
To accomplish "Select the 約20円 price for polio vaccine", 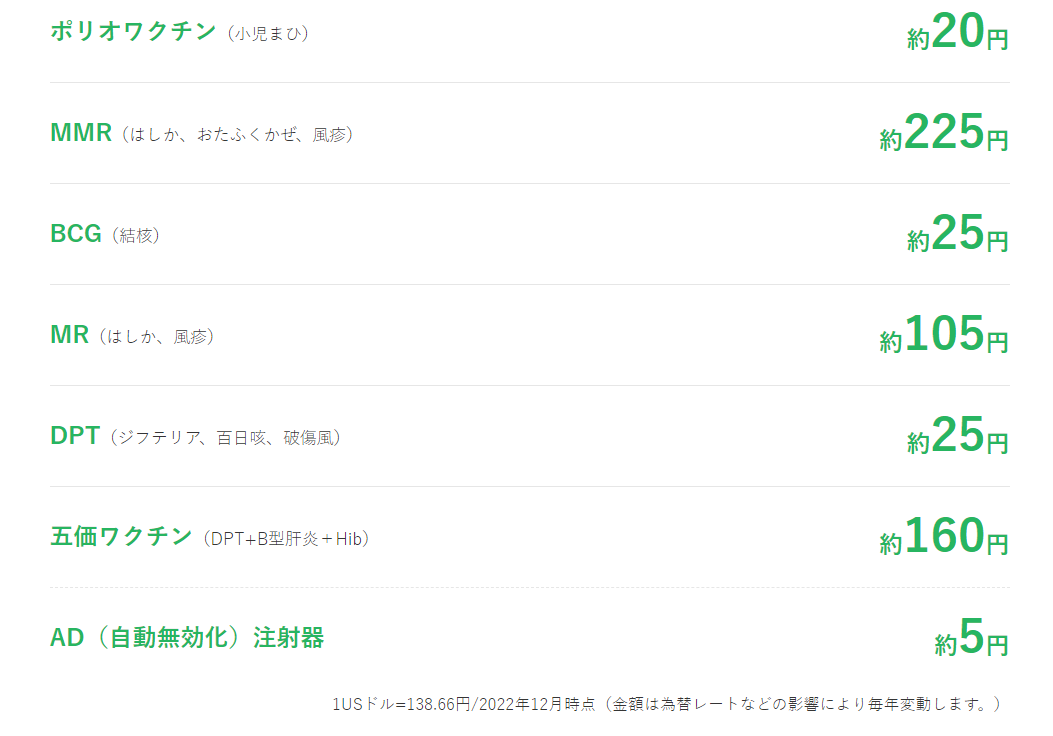I will [x=958, y=32].
